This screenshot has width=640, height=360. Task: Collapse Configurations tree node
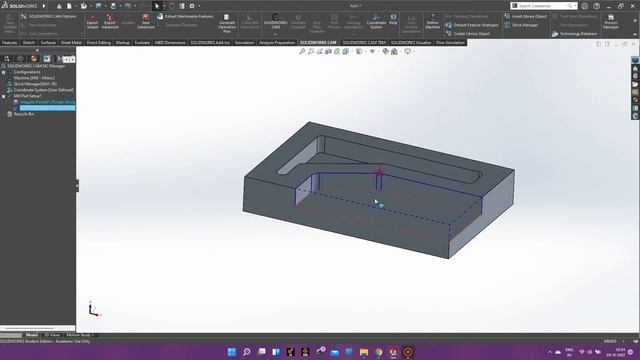tap(4, 72)
